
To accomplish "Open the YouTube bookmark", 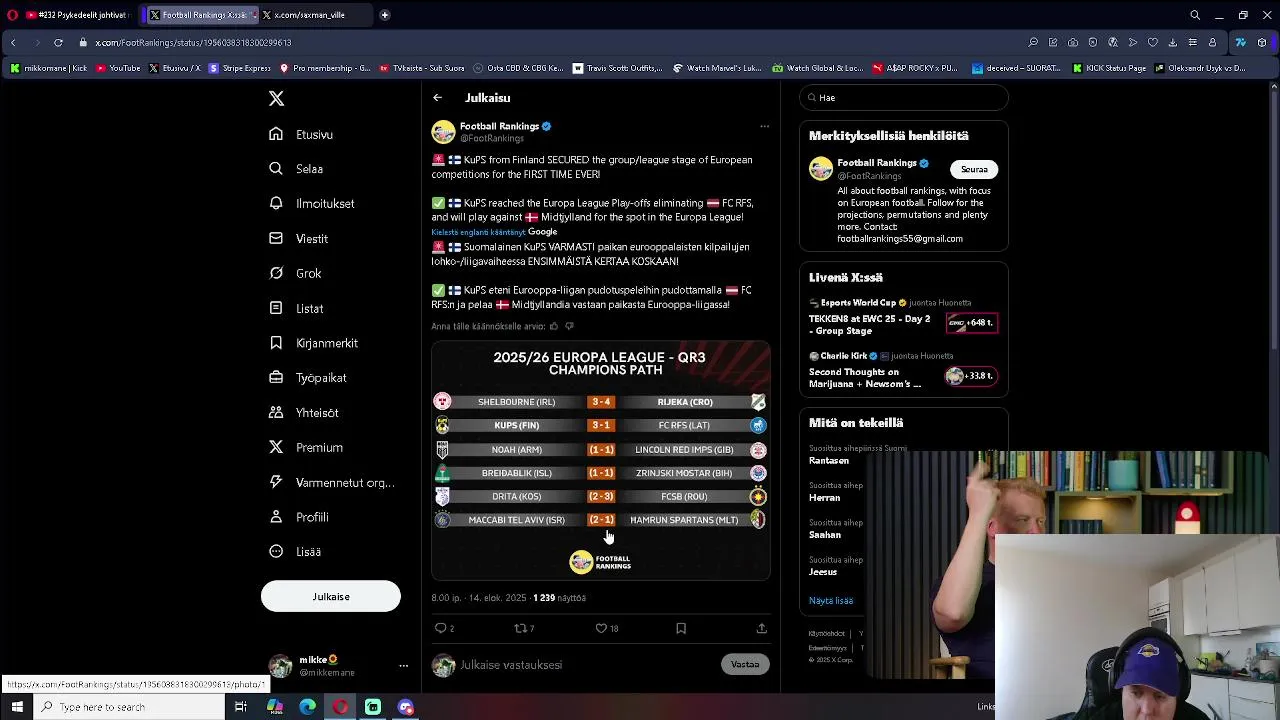I will pos(119,68).
